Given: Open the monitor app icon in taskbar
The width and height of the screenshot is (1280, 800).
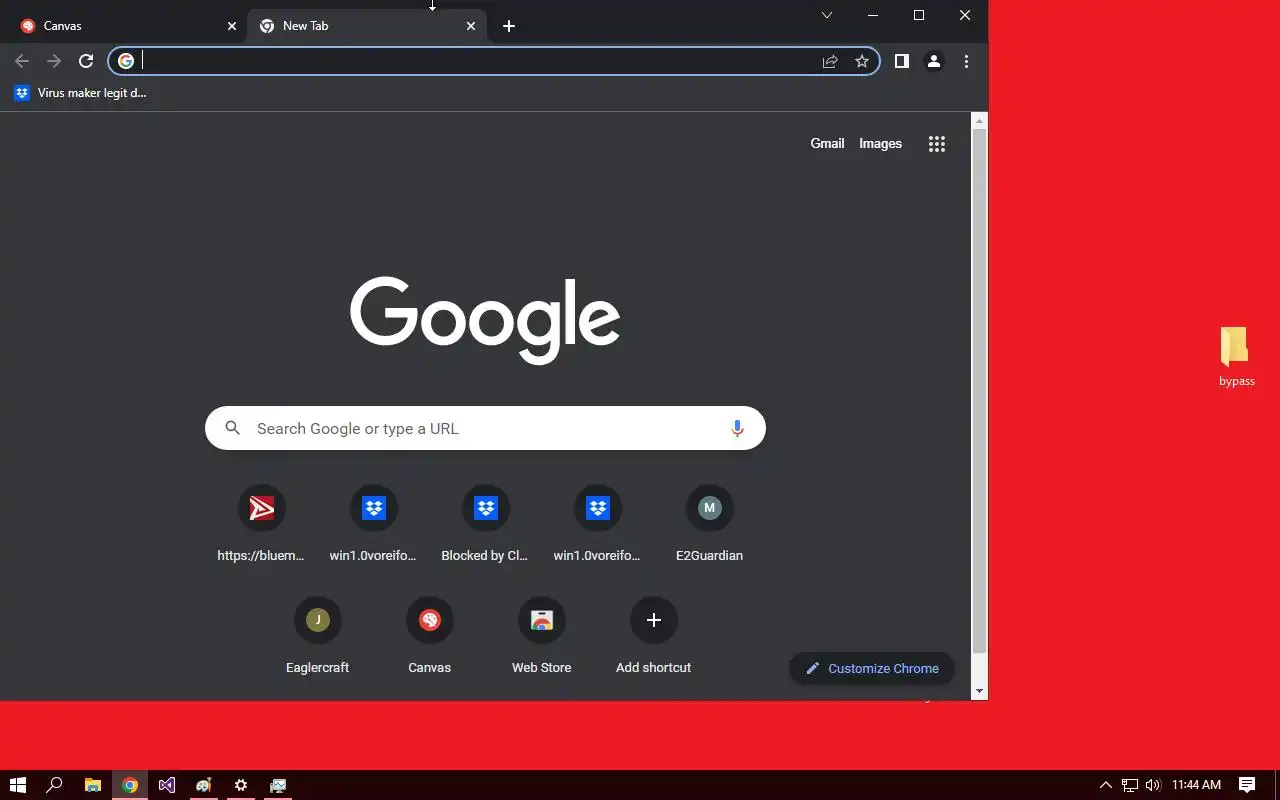Looking at the screenshot, I should (278, 785).
